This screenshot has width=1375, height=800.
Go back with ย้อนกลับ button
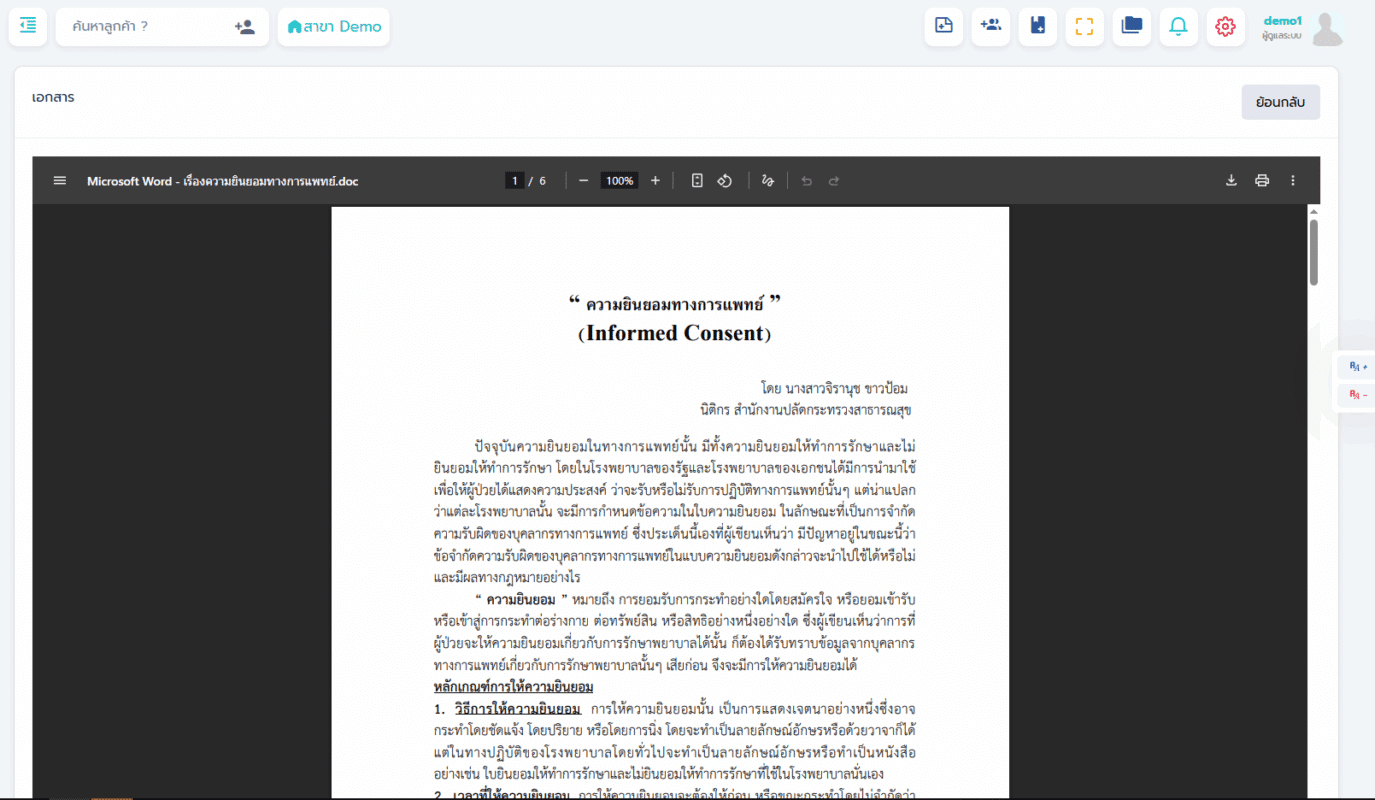(1281, 102)
